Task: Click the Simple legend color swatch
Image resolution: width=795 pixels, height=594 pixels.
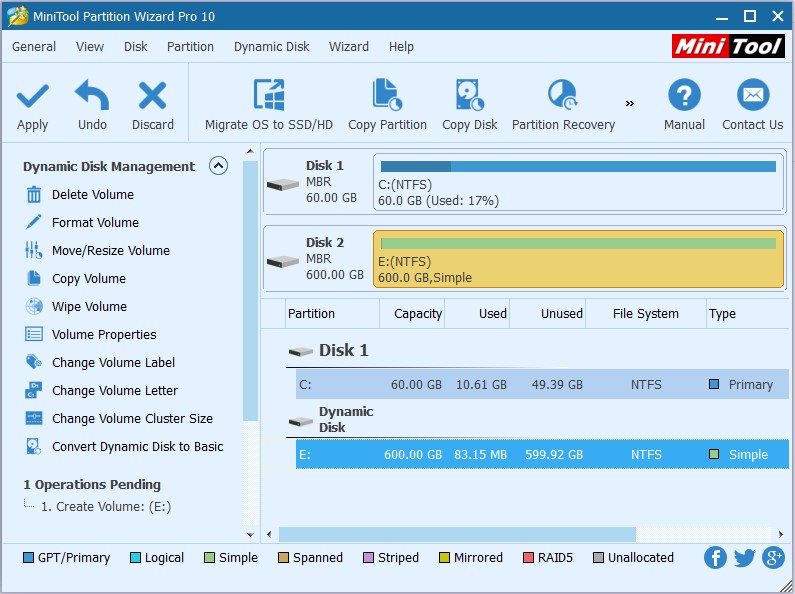Action: (209, 558)
